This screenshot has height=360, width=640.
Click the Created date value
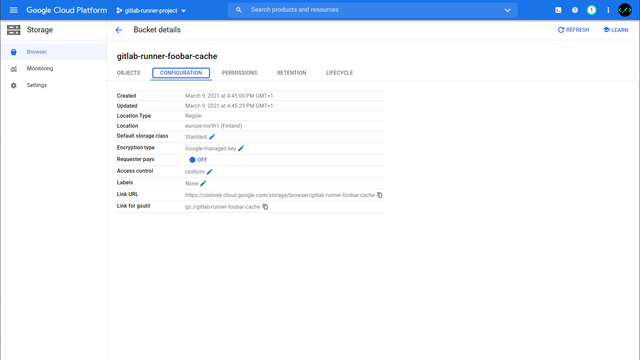point(229,96)
